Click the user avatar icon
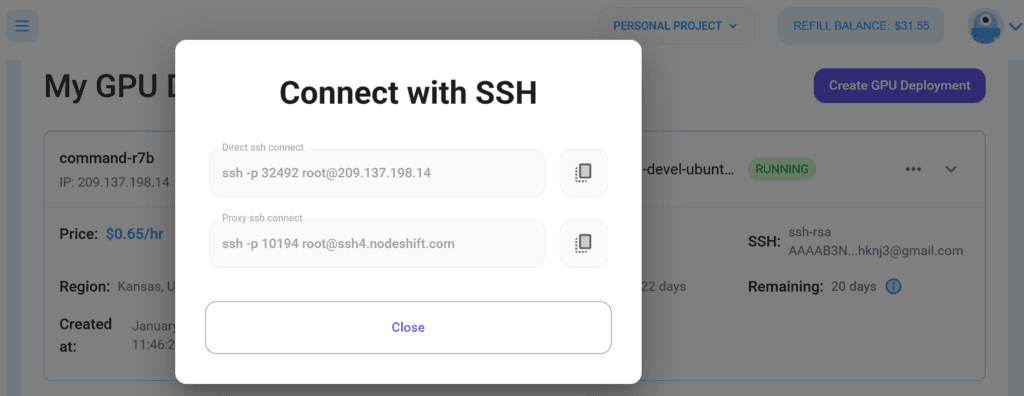 point(985,26)
